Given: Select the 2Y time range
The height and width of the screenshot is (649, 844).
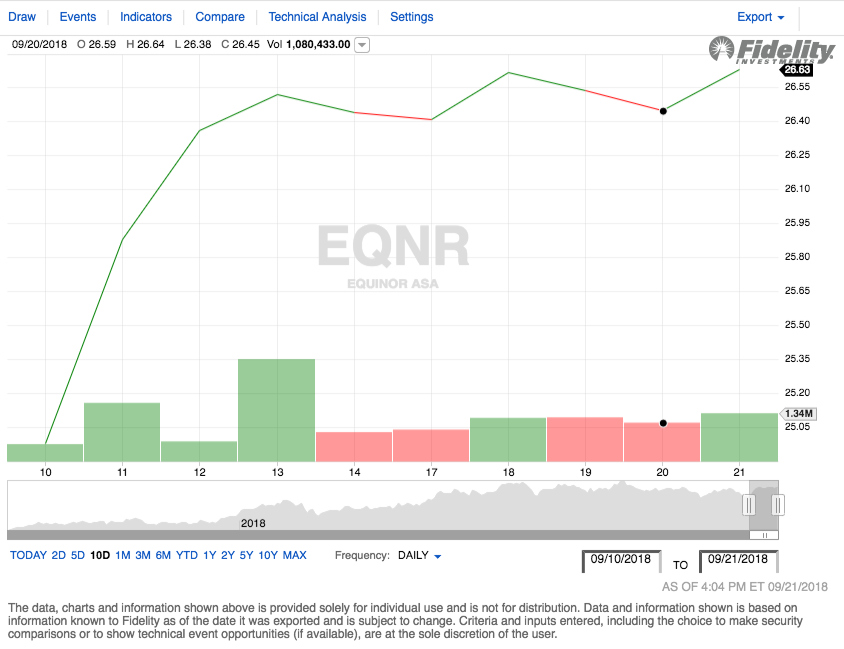Looking at the screenshot, I should [x=228, y=555].
